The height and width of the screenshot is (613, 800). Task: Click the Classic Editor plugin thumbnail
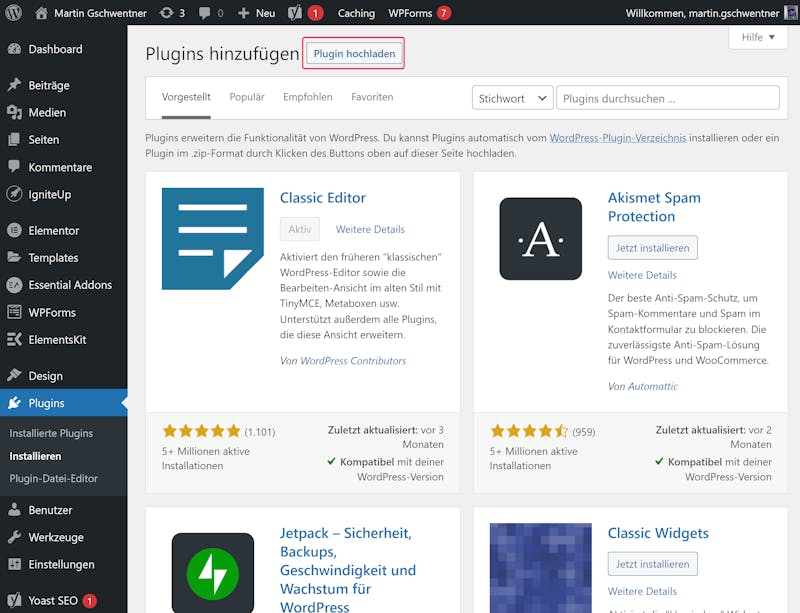click(213, 239)
